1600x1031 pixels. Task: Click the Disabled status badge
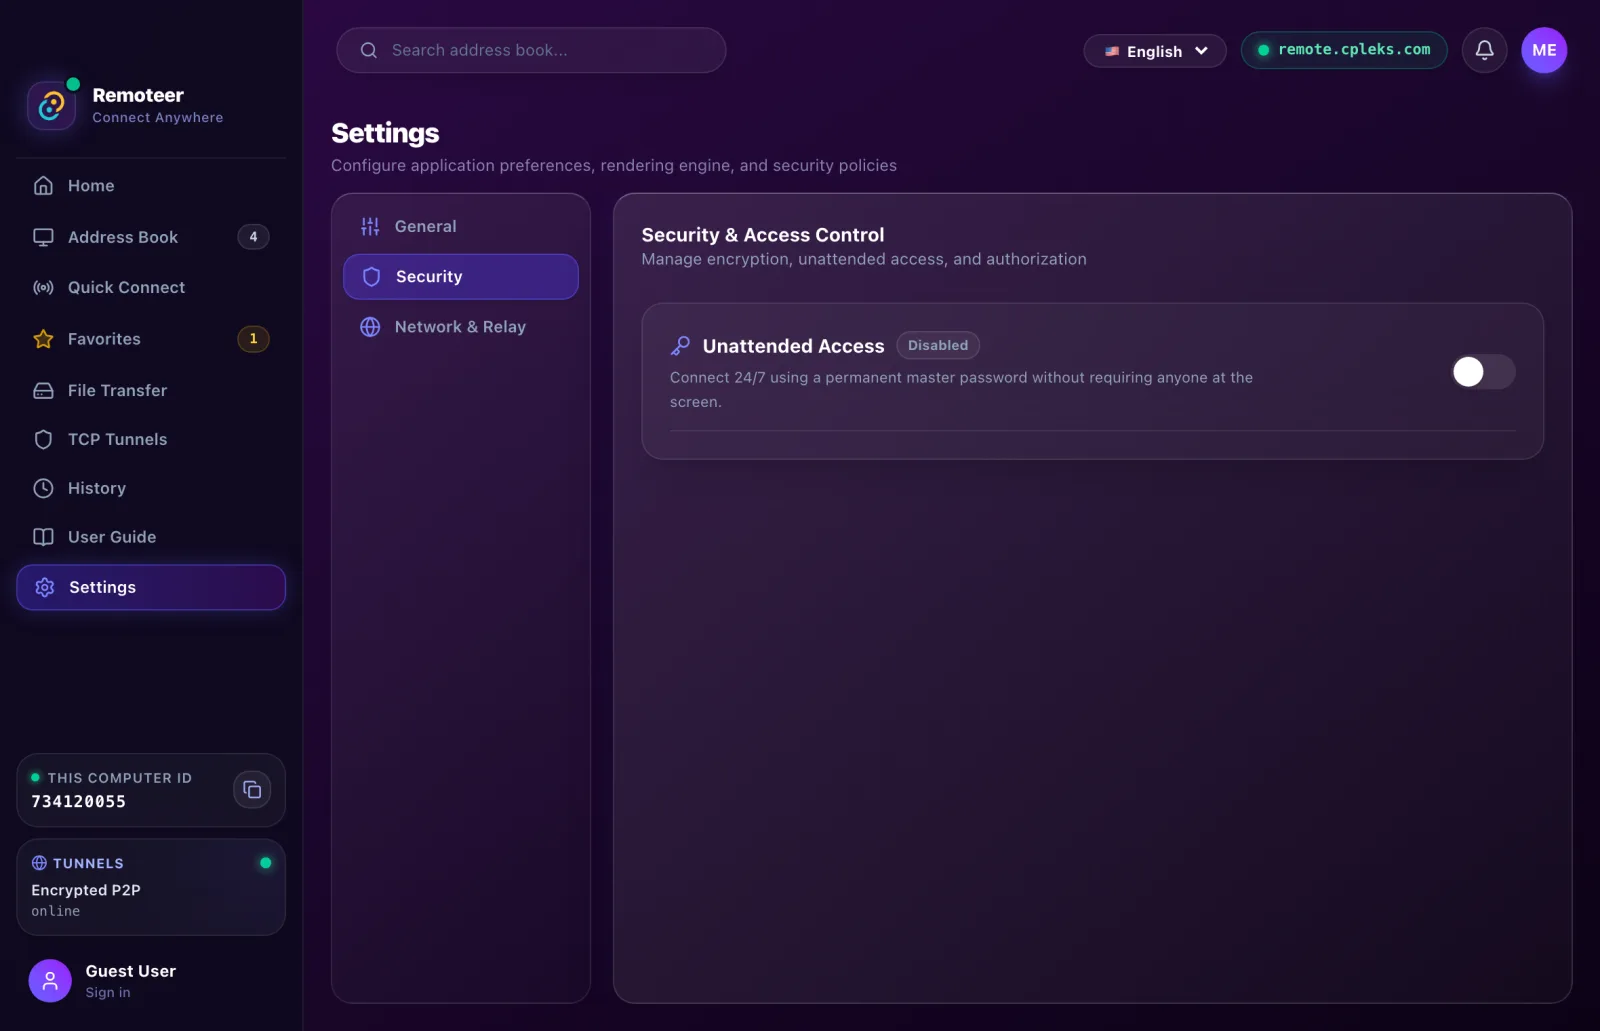click(x=938, y=345)
